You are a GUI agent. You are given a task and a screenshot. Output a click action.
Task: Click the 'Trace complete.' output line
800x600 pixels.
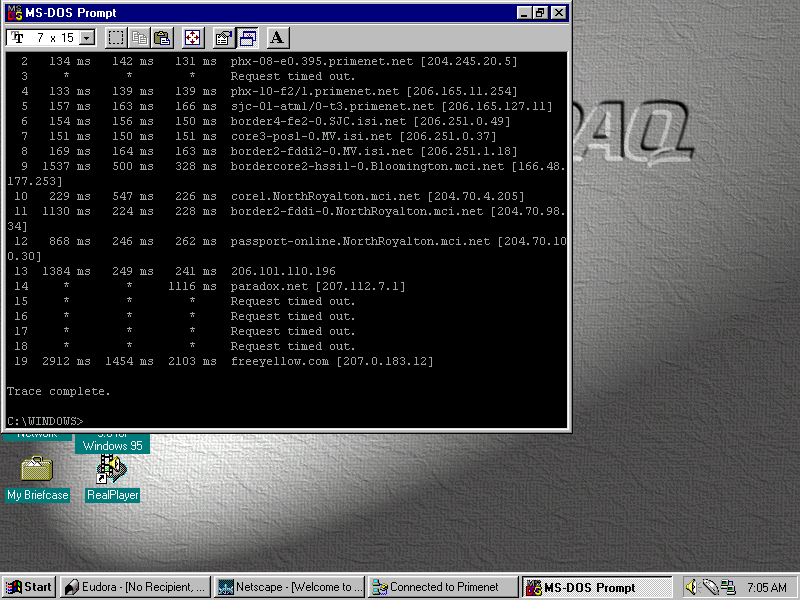tap(59, 391)
